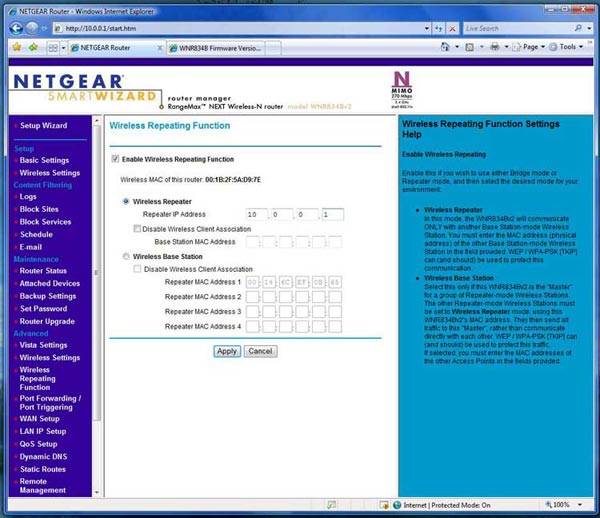Open Attached Devices link
The height and width of the screenshot is (518, 600).
click(50, 283)
